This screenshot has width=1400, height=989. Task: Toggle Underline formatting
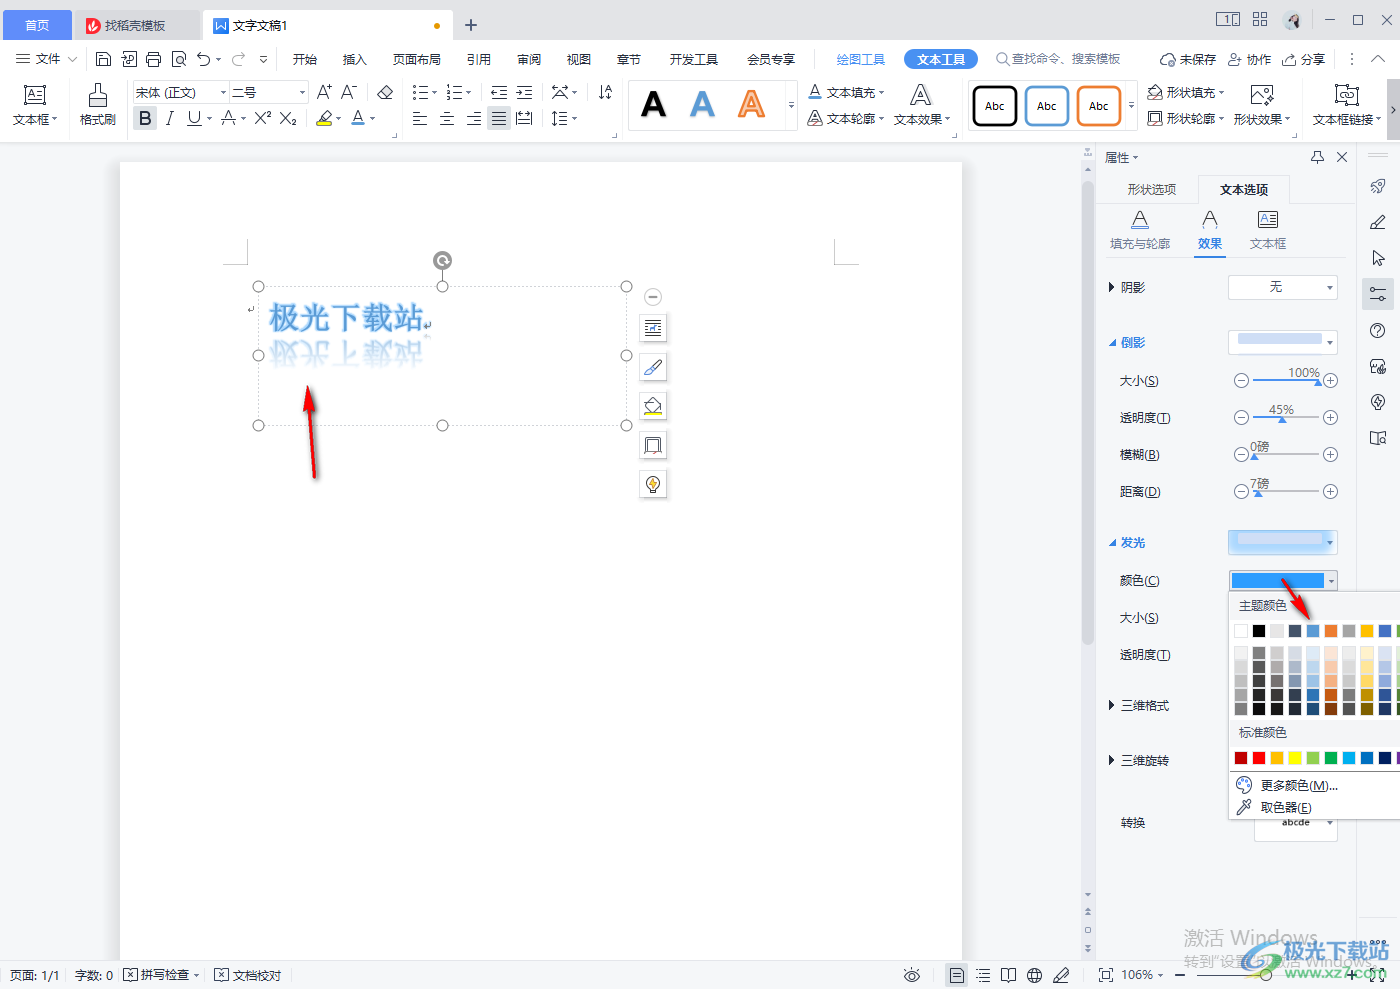[194, 118]
